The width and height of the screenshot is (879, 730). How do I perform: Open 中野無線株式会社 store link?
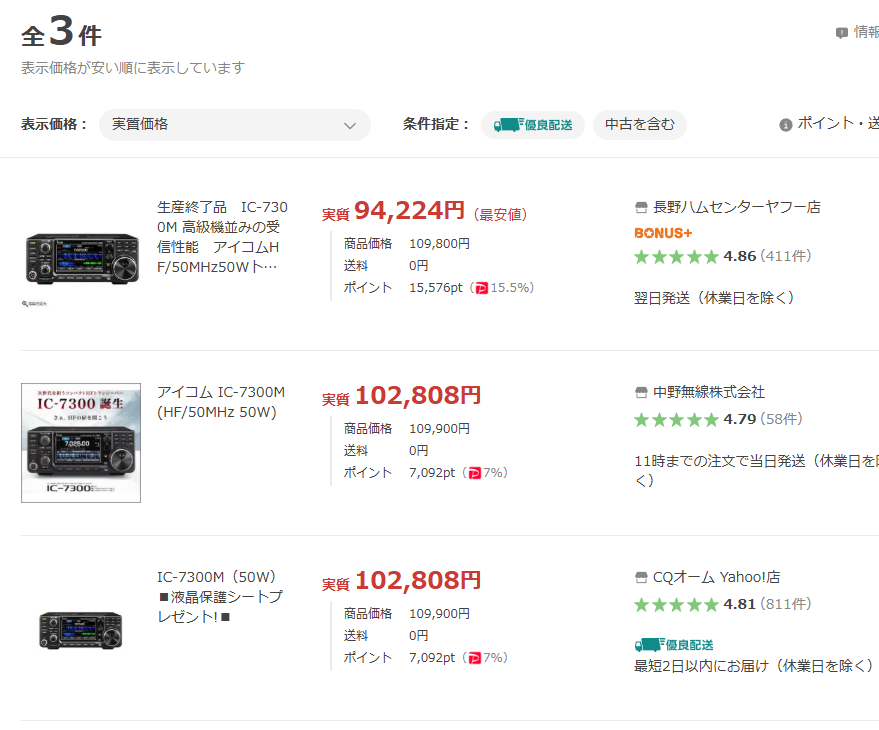coord(709,392)
